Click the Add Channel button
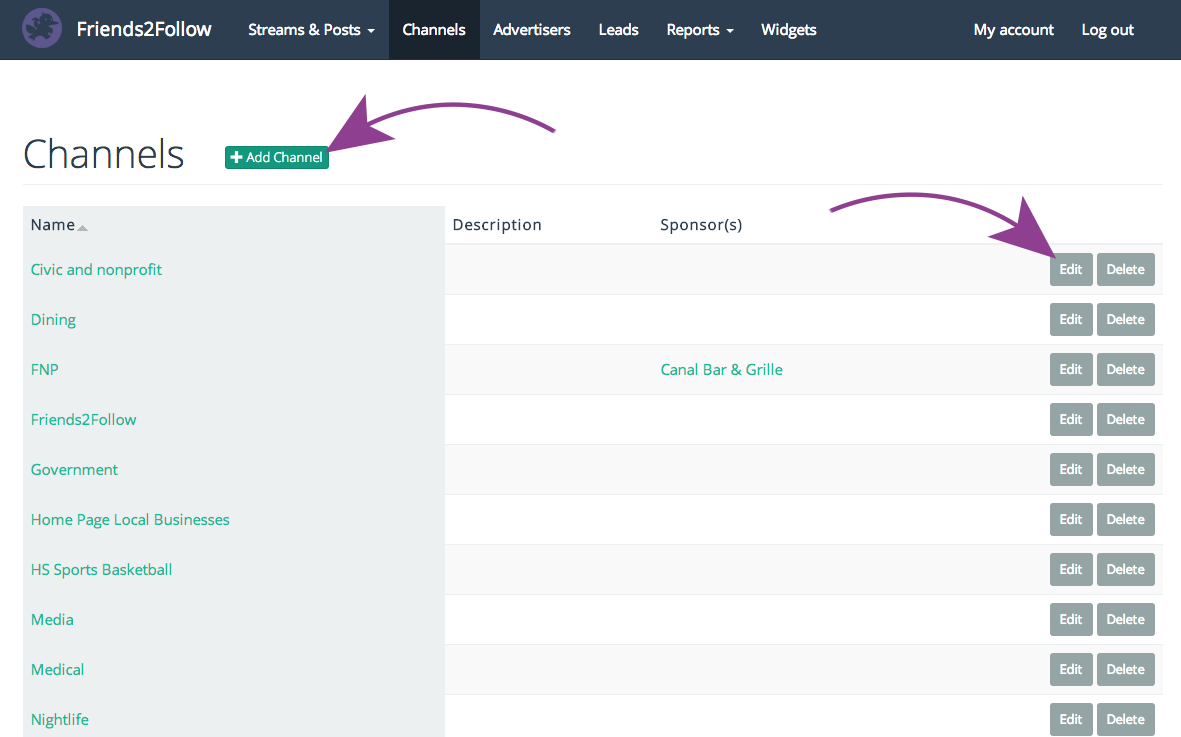 tap(277, 157)
